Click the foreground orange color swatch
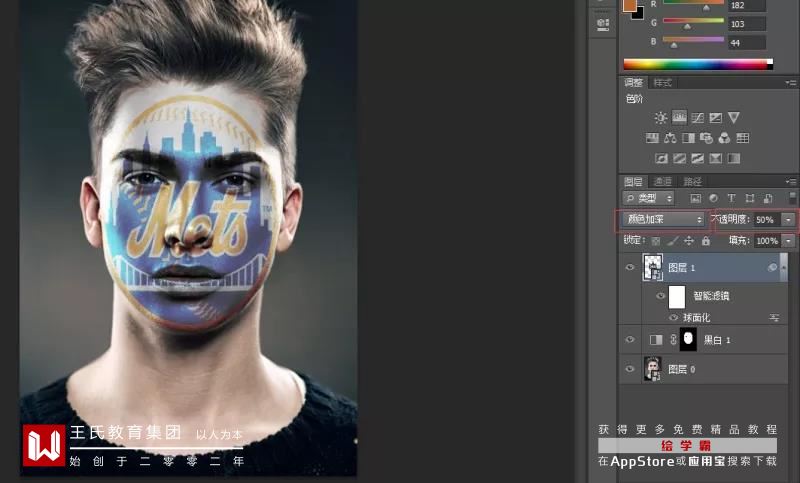The image size is (800, 483). 630,5
